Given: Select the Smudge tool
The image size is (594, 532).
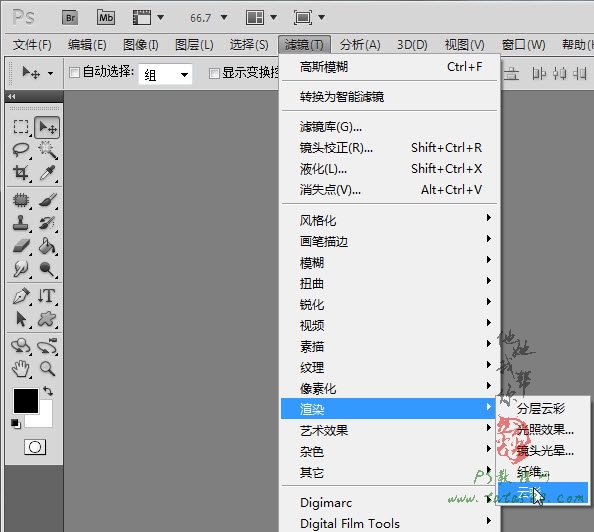Looking at the screenshot, I should pyautogui.click(x=21, y=269).
